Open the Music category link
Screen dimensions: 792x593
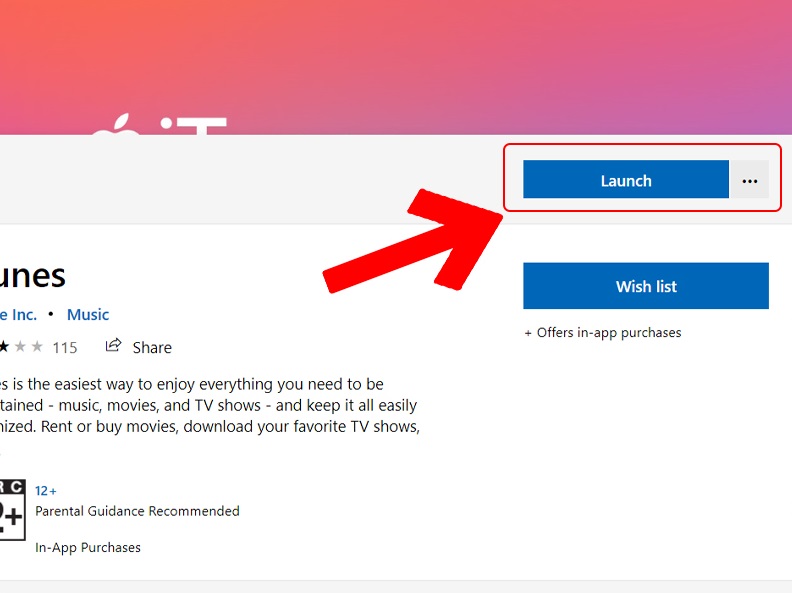[88, 315]
